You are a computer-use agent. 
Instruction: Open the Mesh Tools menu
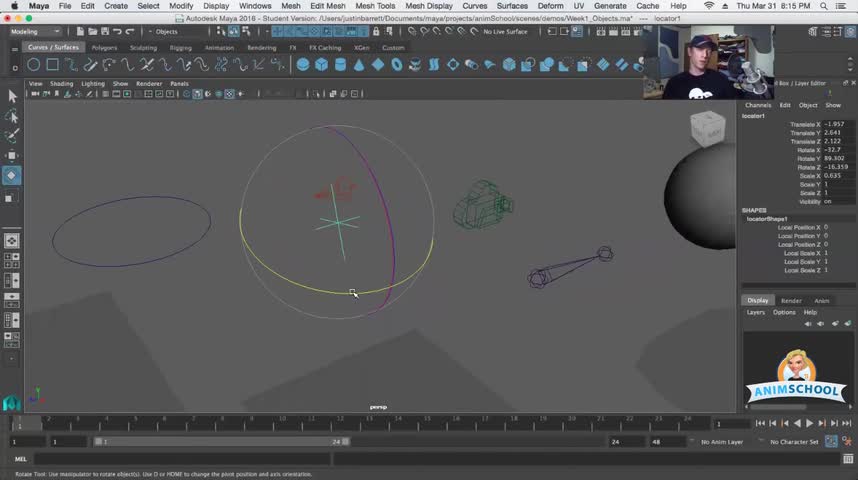(x=375, y=6)
